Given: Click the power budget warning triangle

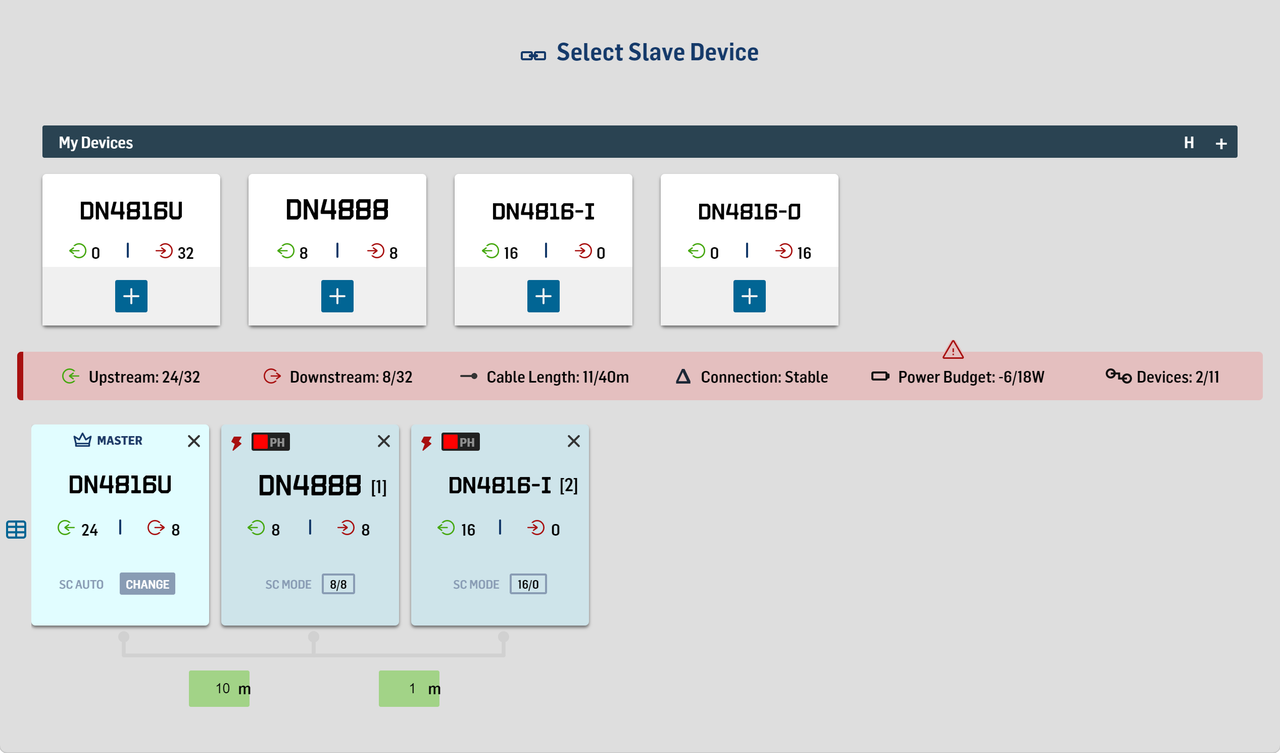Looking at the screenshot, I should (953, 349).
